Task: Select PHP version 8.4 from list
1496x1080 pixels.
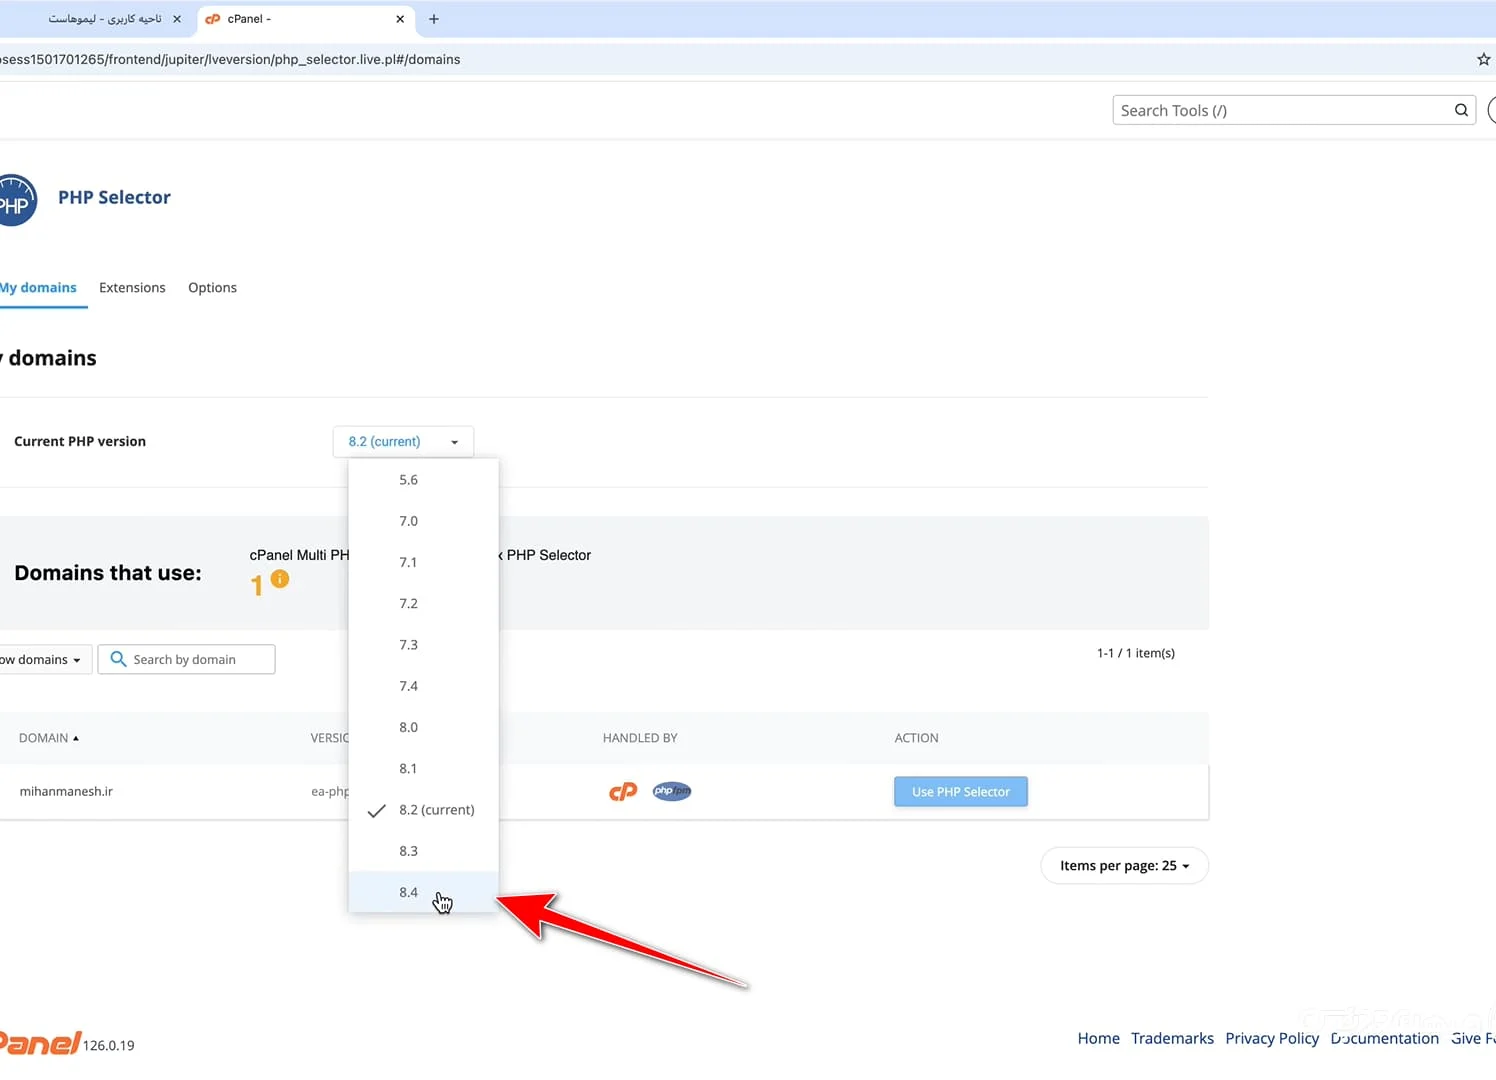Action: [x=409, y=892]
